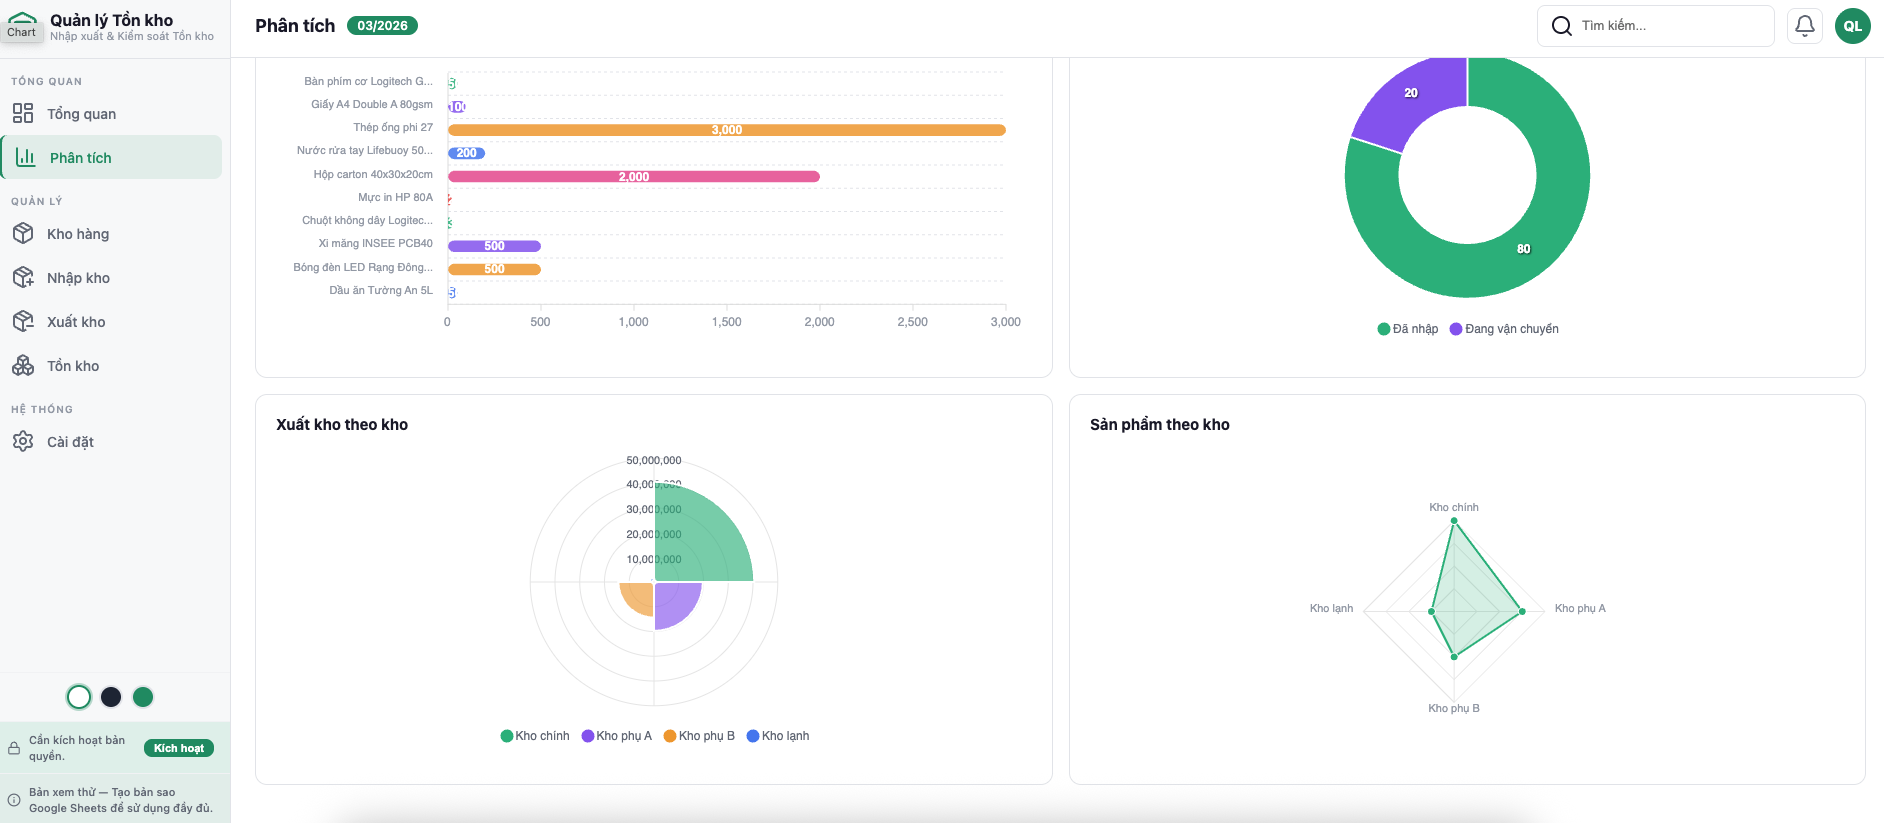Toggle Kho phụ A legend series
The height and width of the screenshot is (823, 1884).
pos(617,736)
